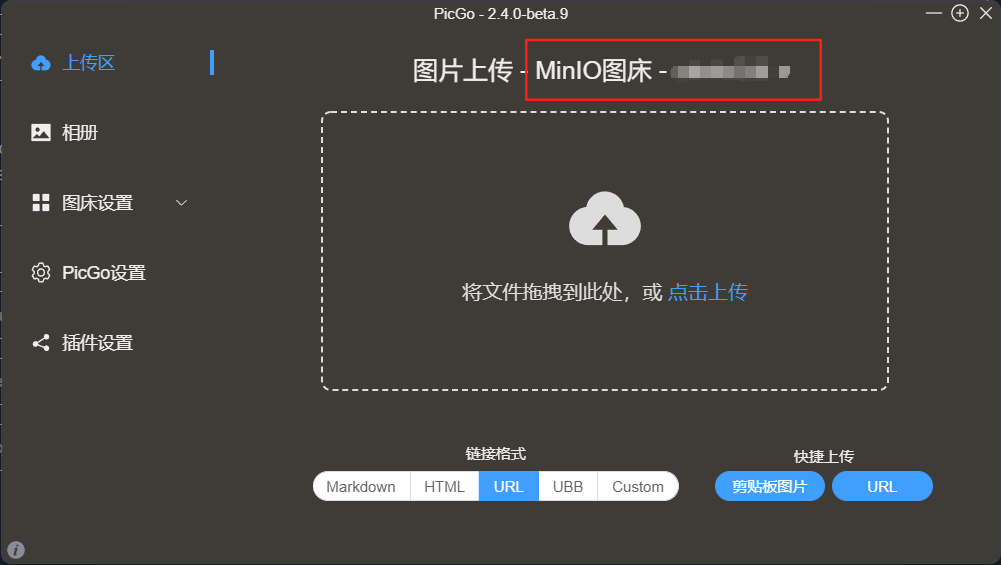Pick URL in the 链接格式 selector
This screenshot has width=1001, height=565.
[509, 487]
